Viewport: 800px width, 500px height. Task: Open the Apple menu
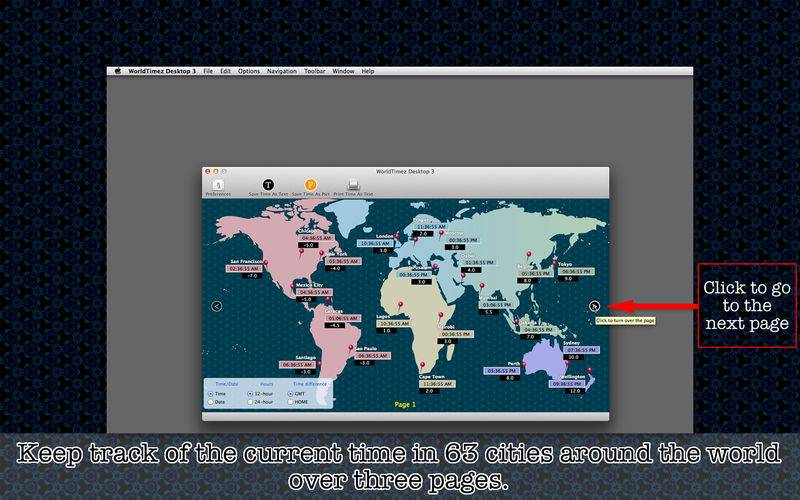point(118,71)
